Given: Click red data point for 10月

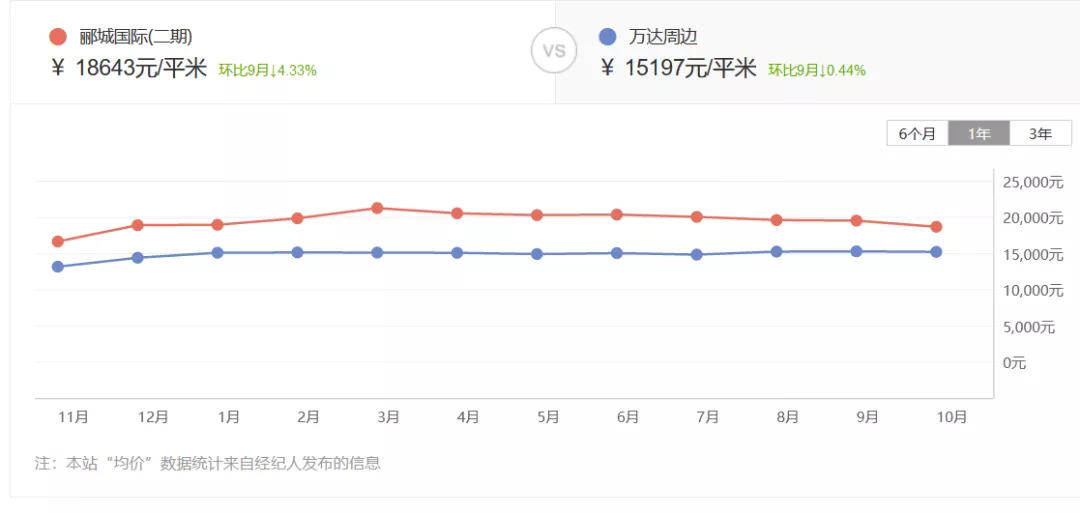Looking at the screenshot, I should [936, 227].
